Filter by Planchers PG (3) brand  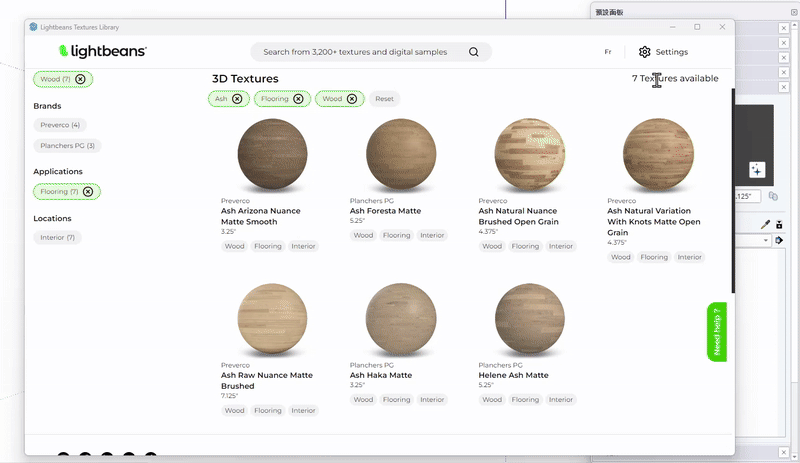tap(67, 145)
